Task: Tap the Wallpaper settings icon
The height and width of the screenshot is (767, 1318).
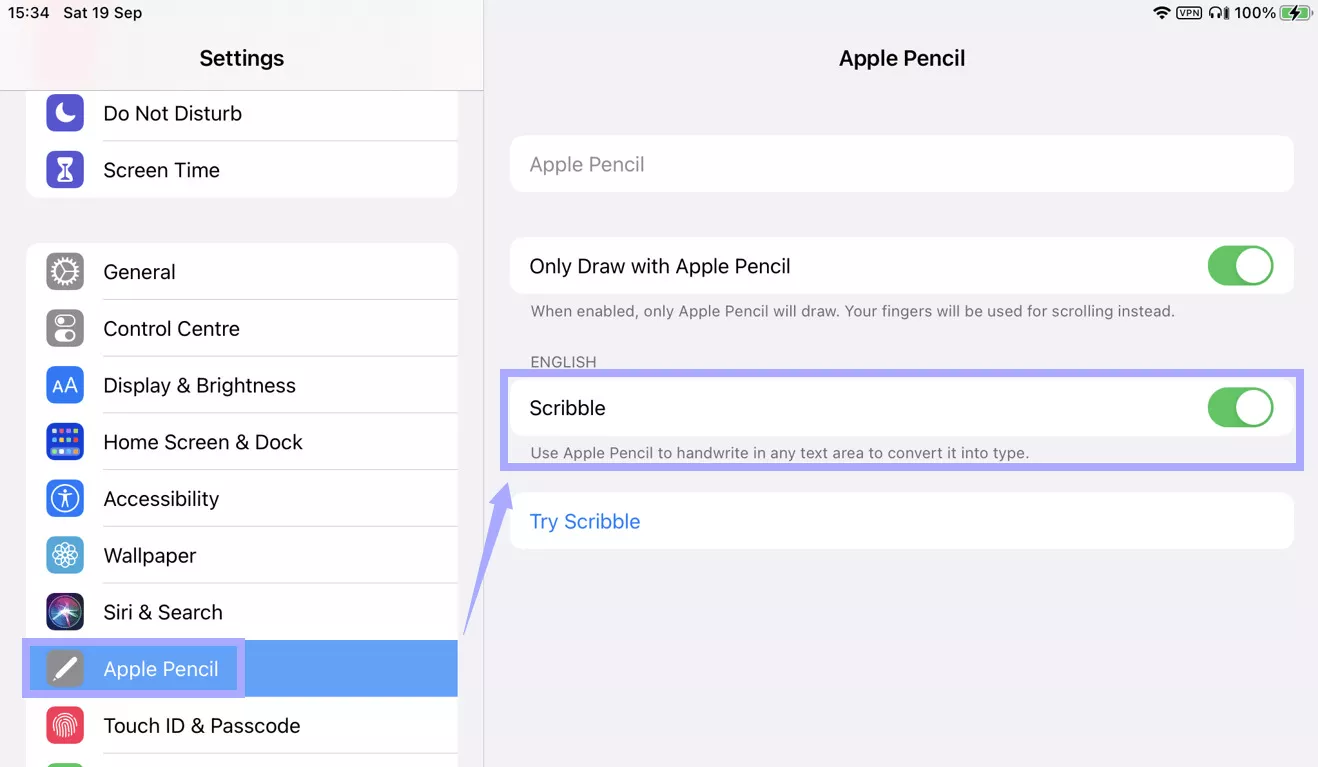Action: pyautogui.click(x=64, y=555)
